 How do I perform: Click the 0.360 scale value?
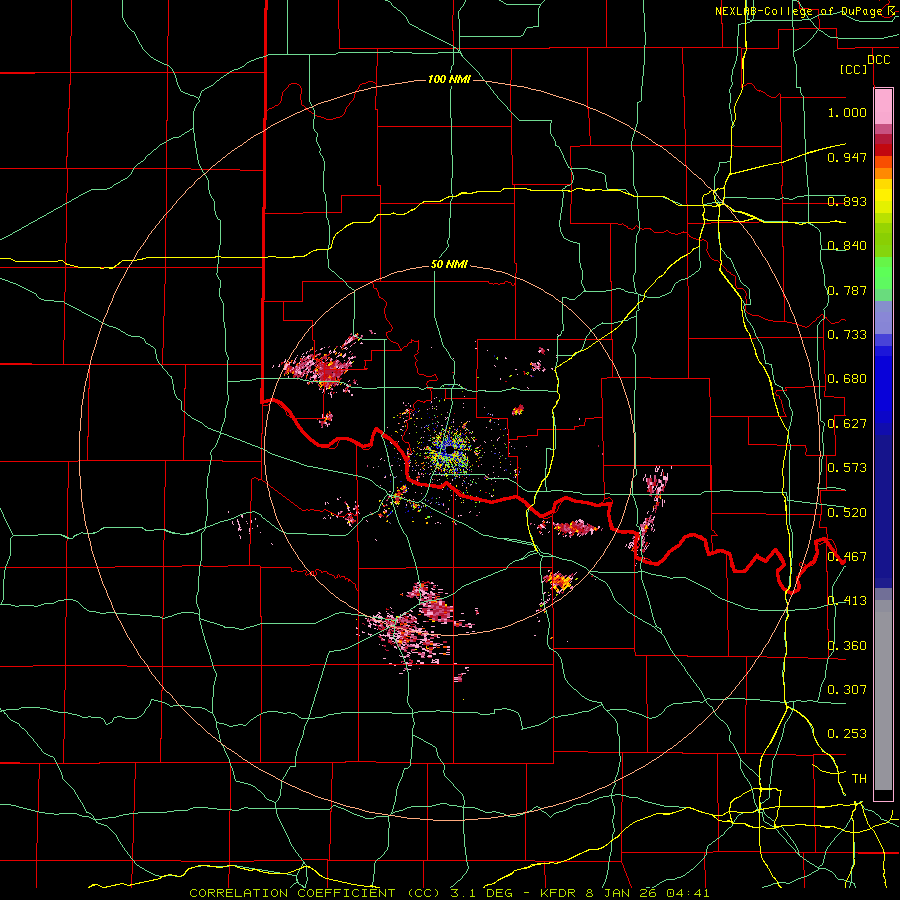(847, 646)
